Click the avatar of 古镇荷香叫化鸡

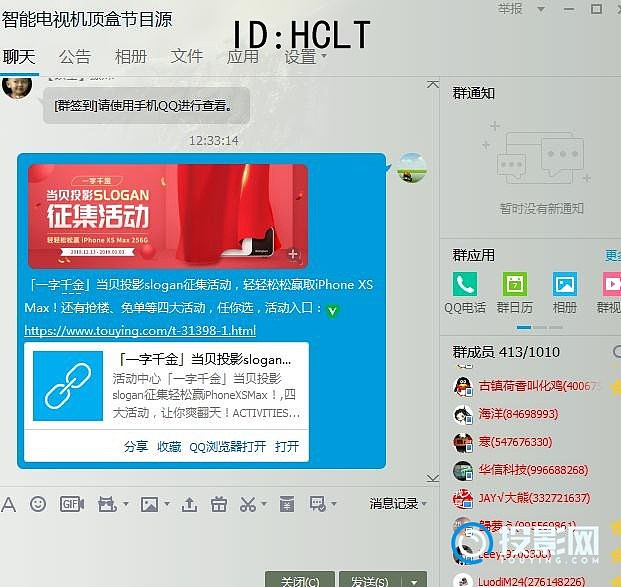(463, 386)
